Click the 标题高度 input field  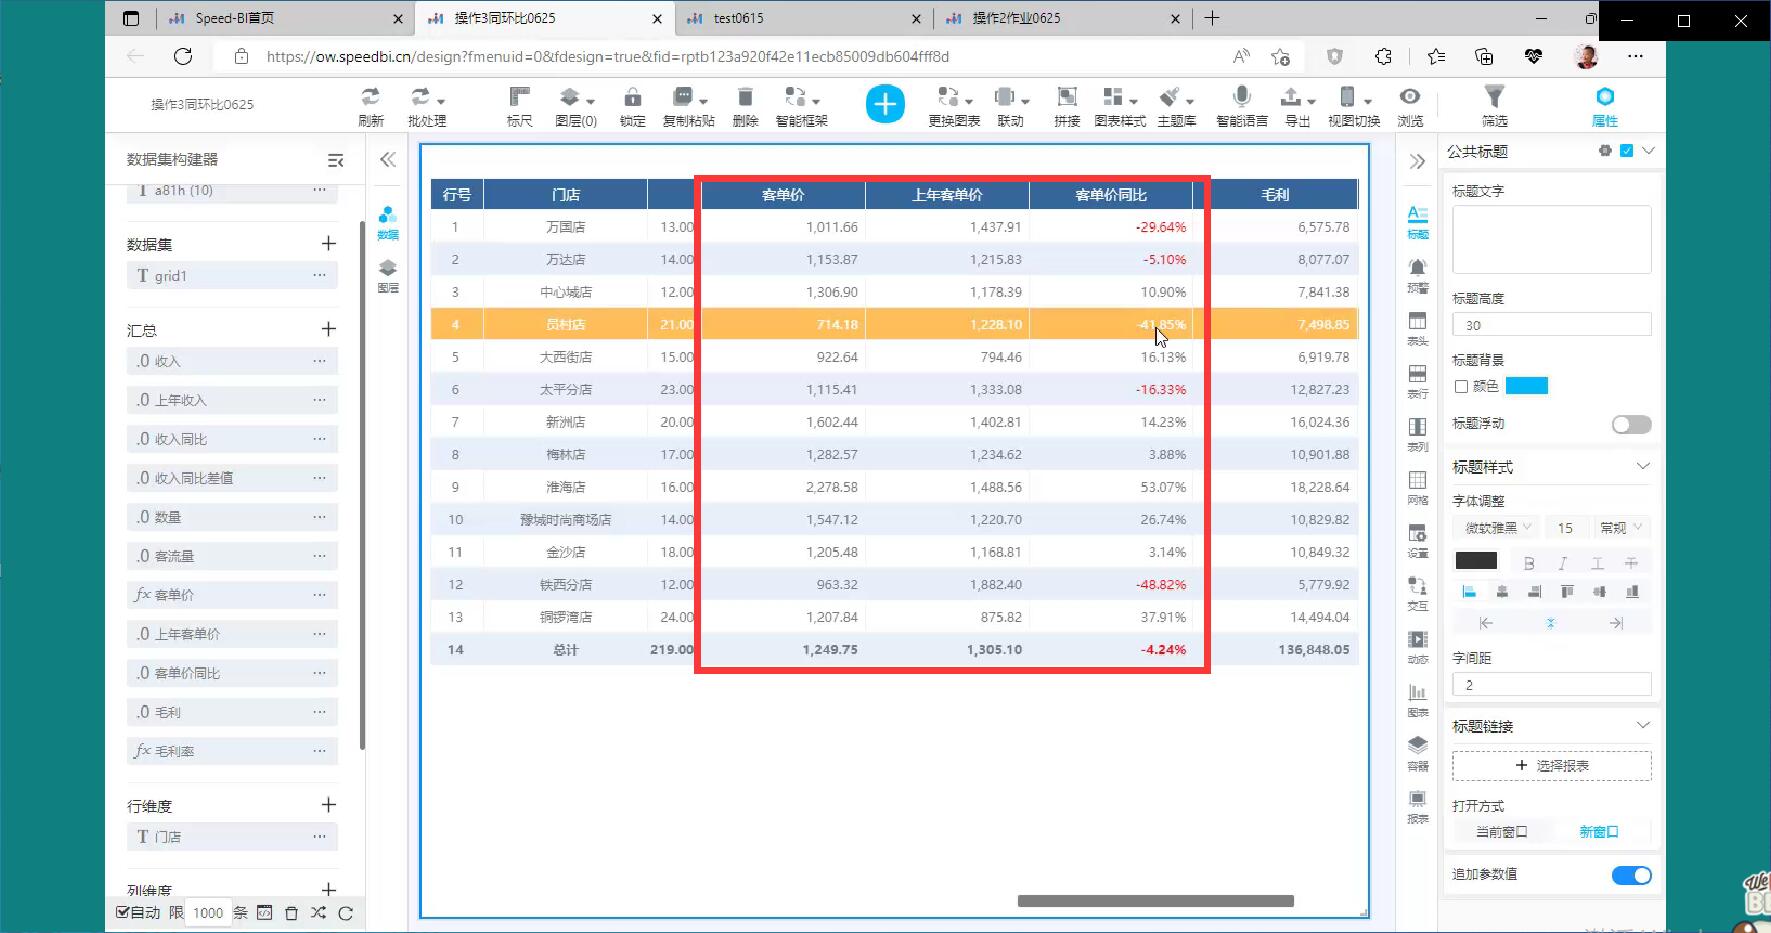click(1551, 325)
